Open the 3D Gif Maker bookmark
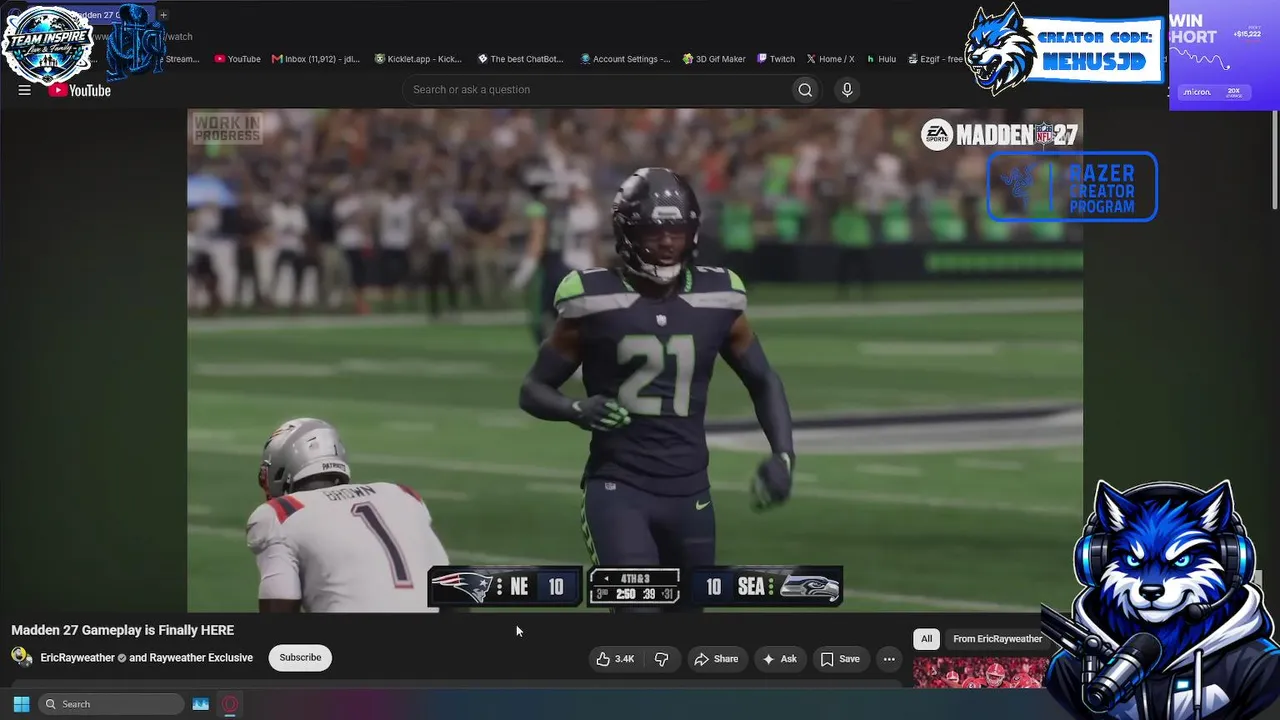The height and width of the screenshot is (720, 1280). coord(714,59)
